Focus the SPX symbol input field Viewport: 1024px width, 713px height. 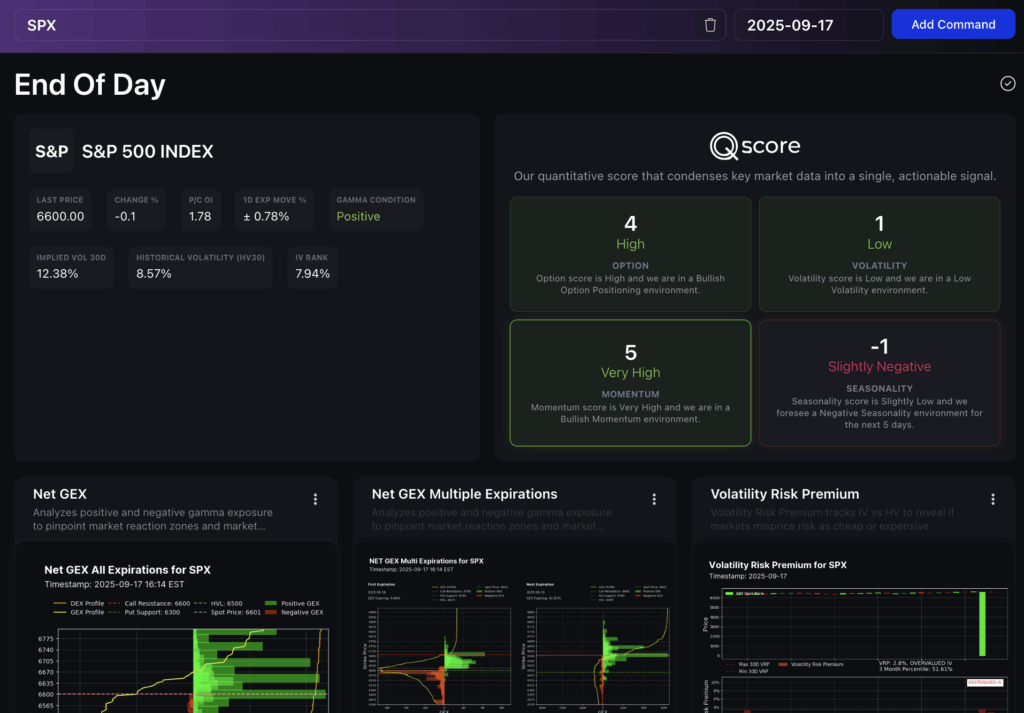click(x=370, y=25)
